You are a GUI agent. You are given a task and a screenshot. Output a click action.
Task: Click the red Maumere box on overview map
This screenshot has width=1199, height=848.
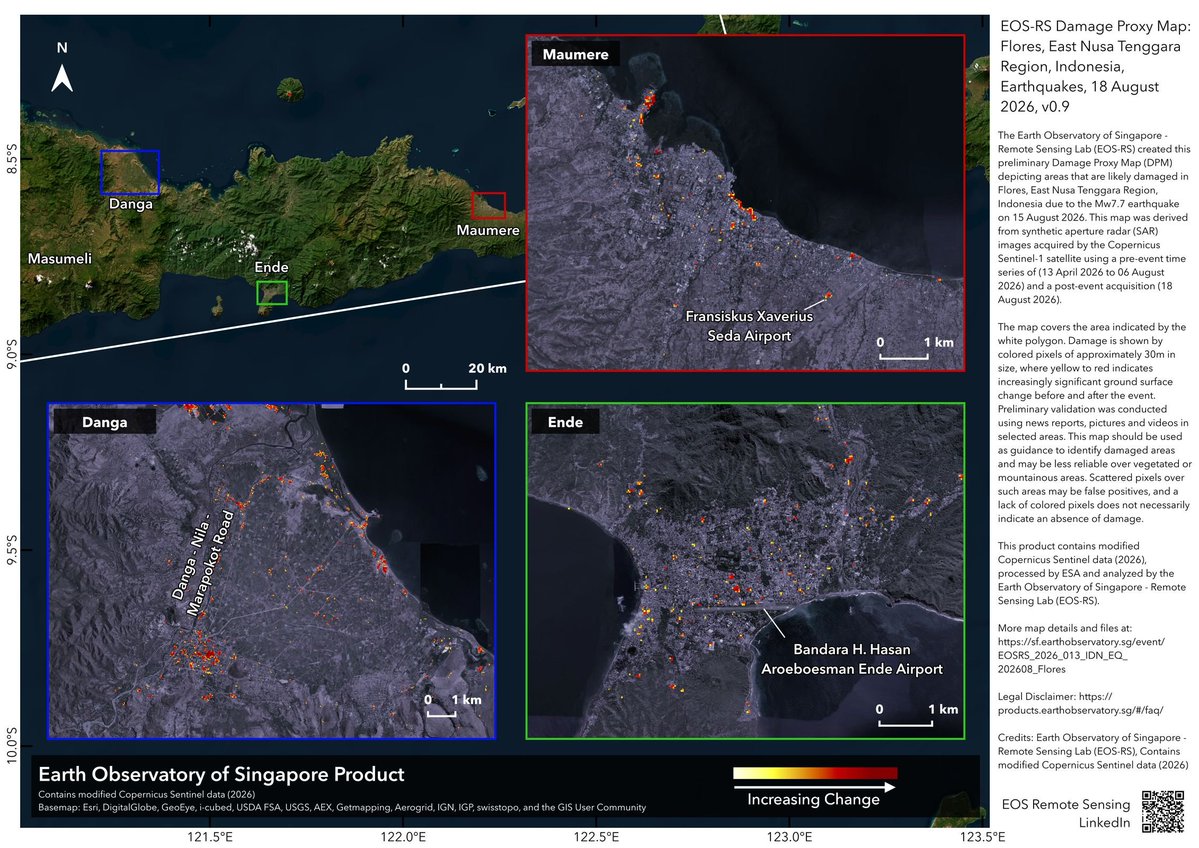click(x=489, y=206)
